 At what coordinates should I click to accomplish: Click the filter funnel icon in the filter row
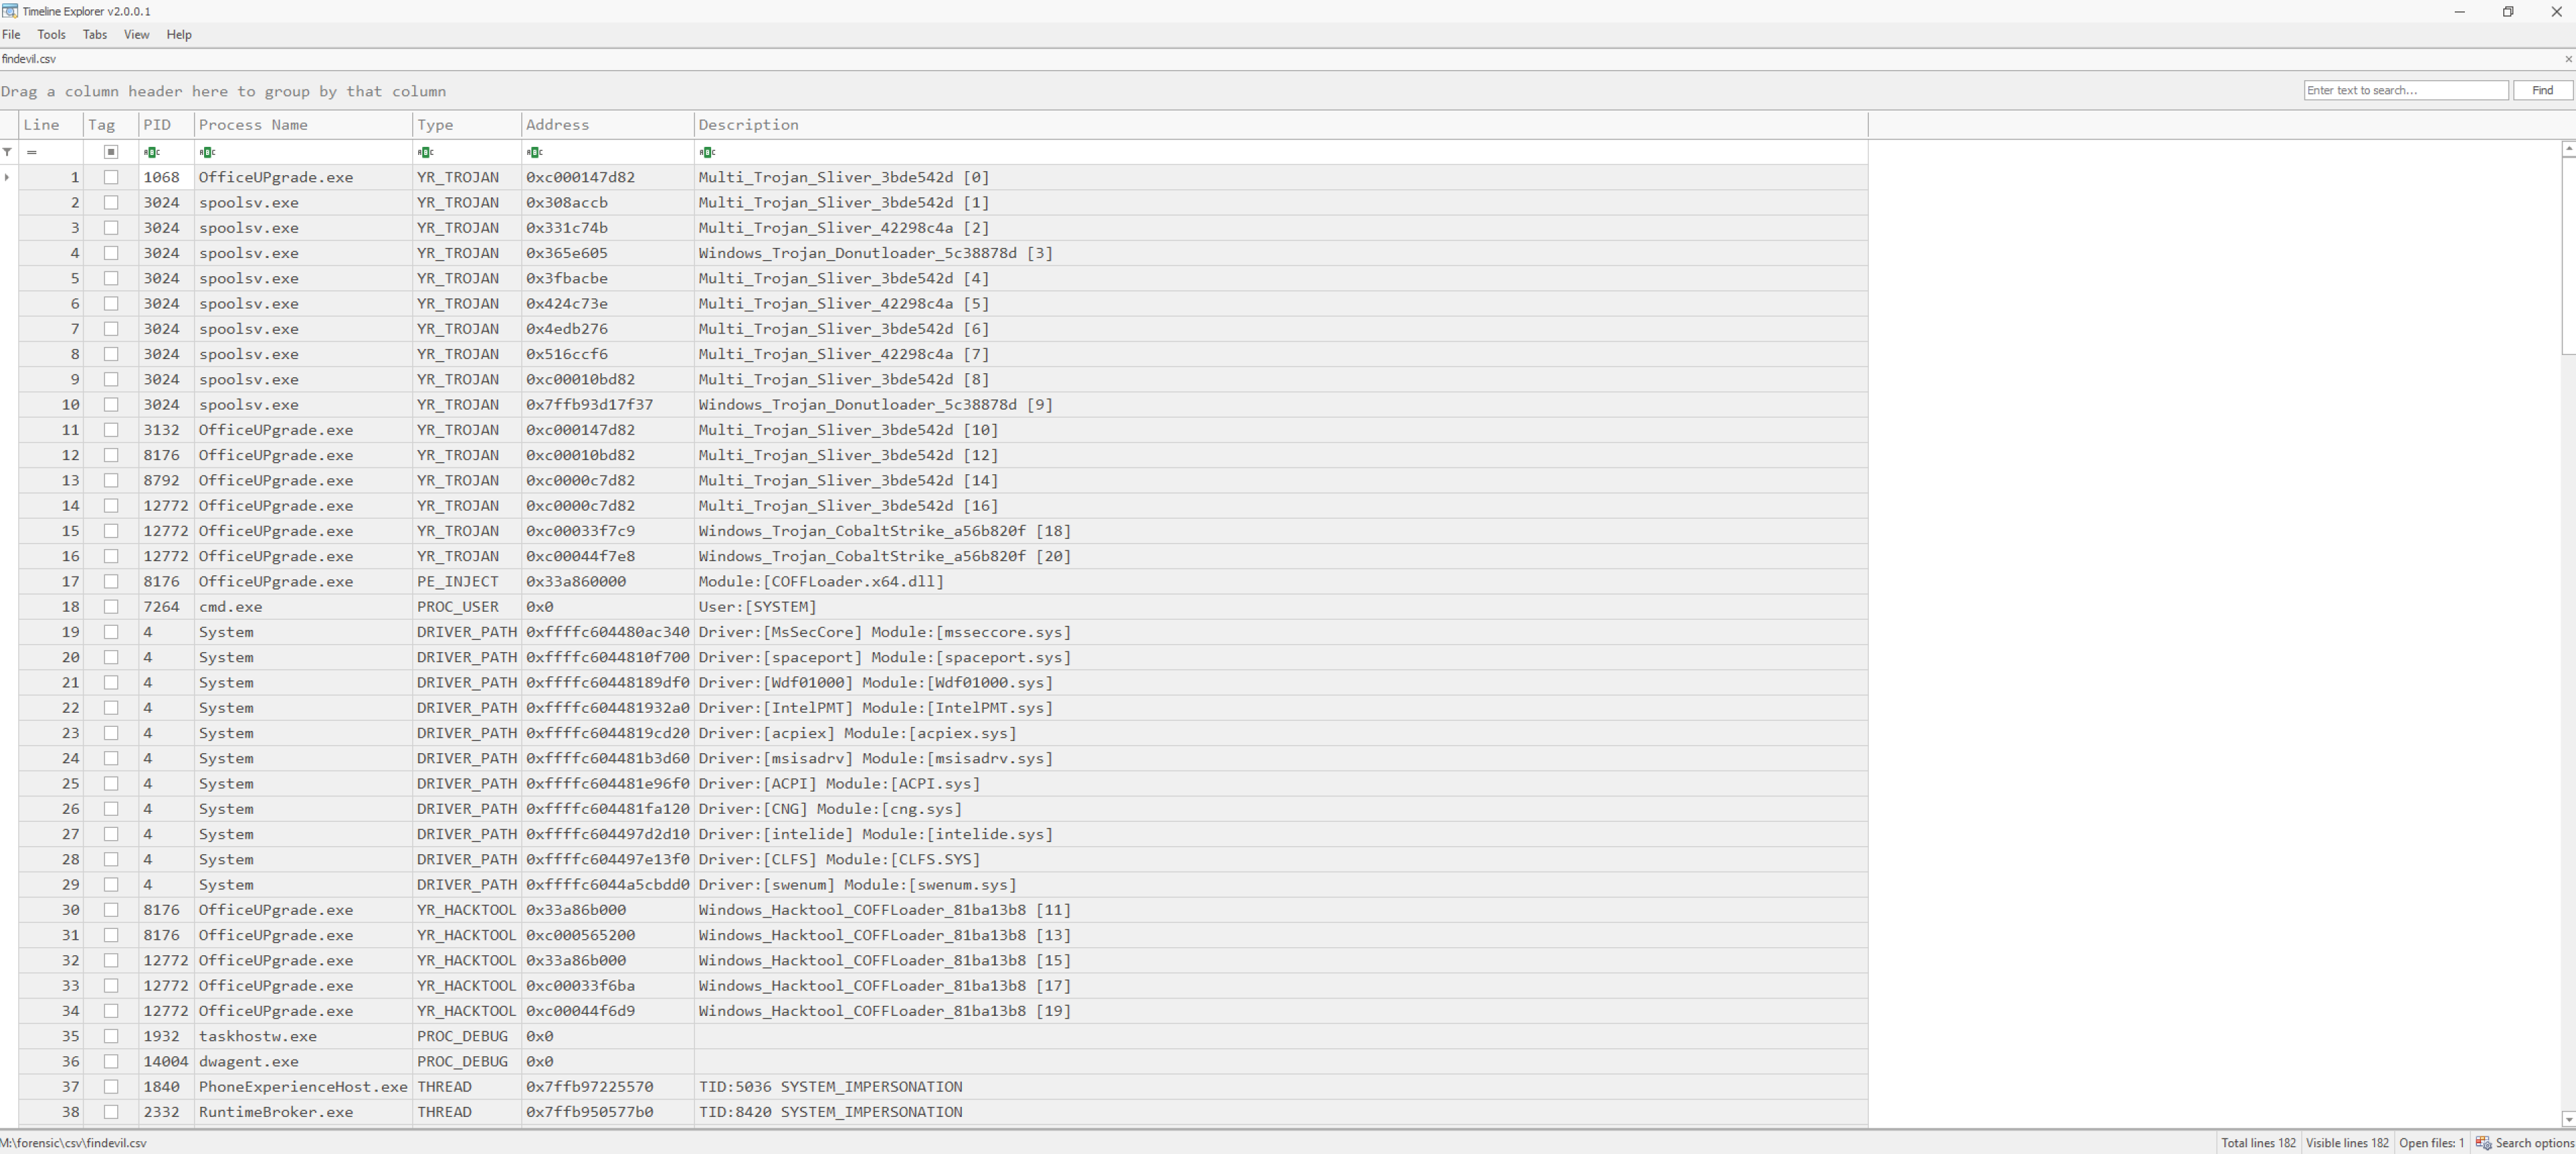click(8, 152)
